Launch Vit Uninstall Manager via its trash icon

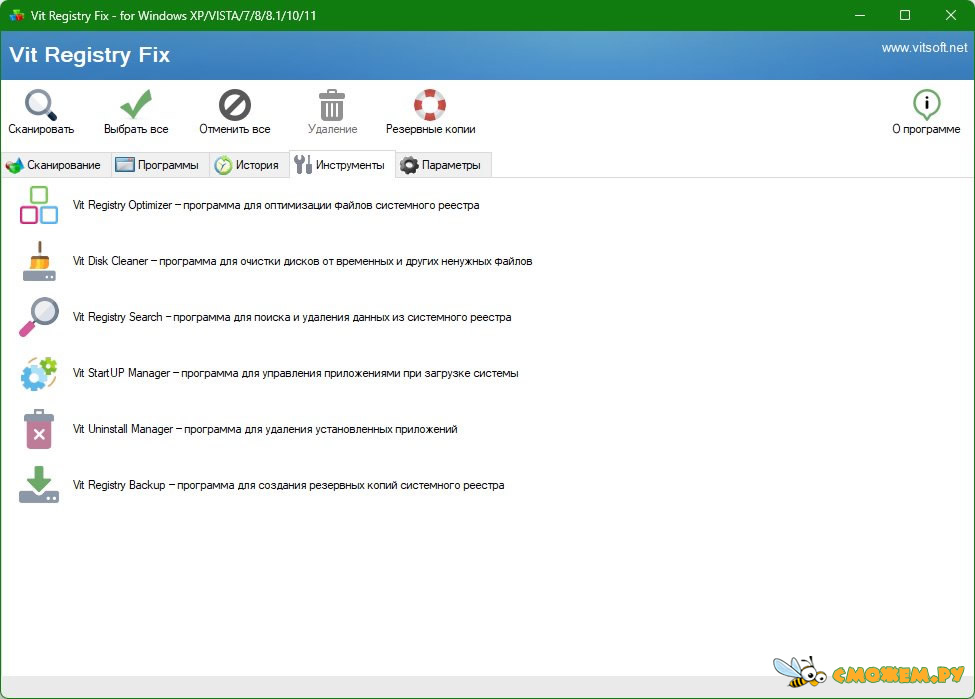39,429
